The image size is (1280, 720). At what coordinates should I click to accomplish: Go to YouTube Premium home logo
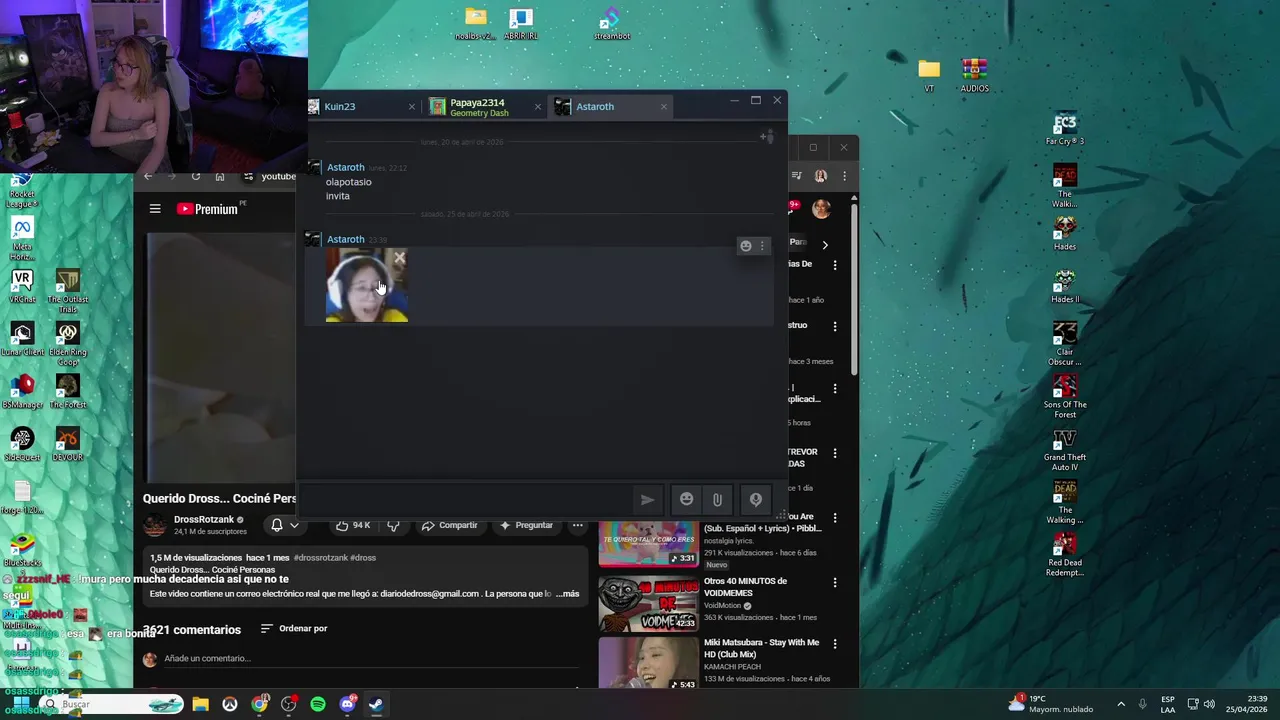207,209
